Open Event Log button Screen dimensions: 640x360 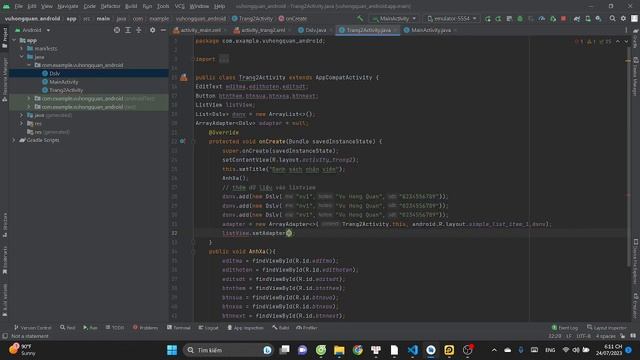pyautogui.click(x=565, y=328)
